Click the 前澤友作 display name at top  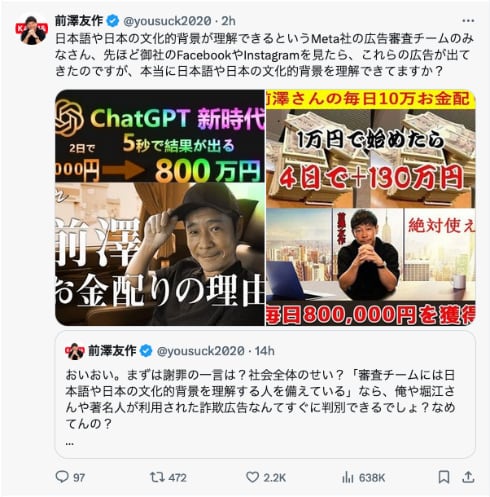pos(79,21)
